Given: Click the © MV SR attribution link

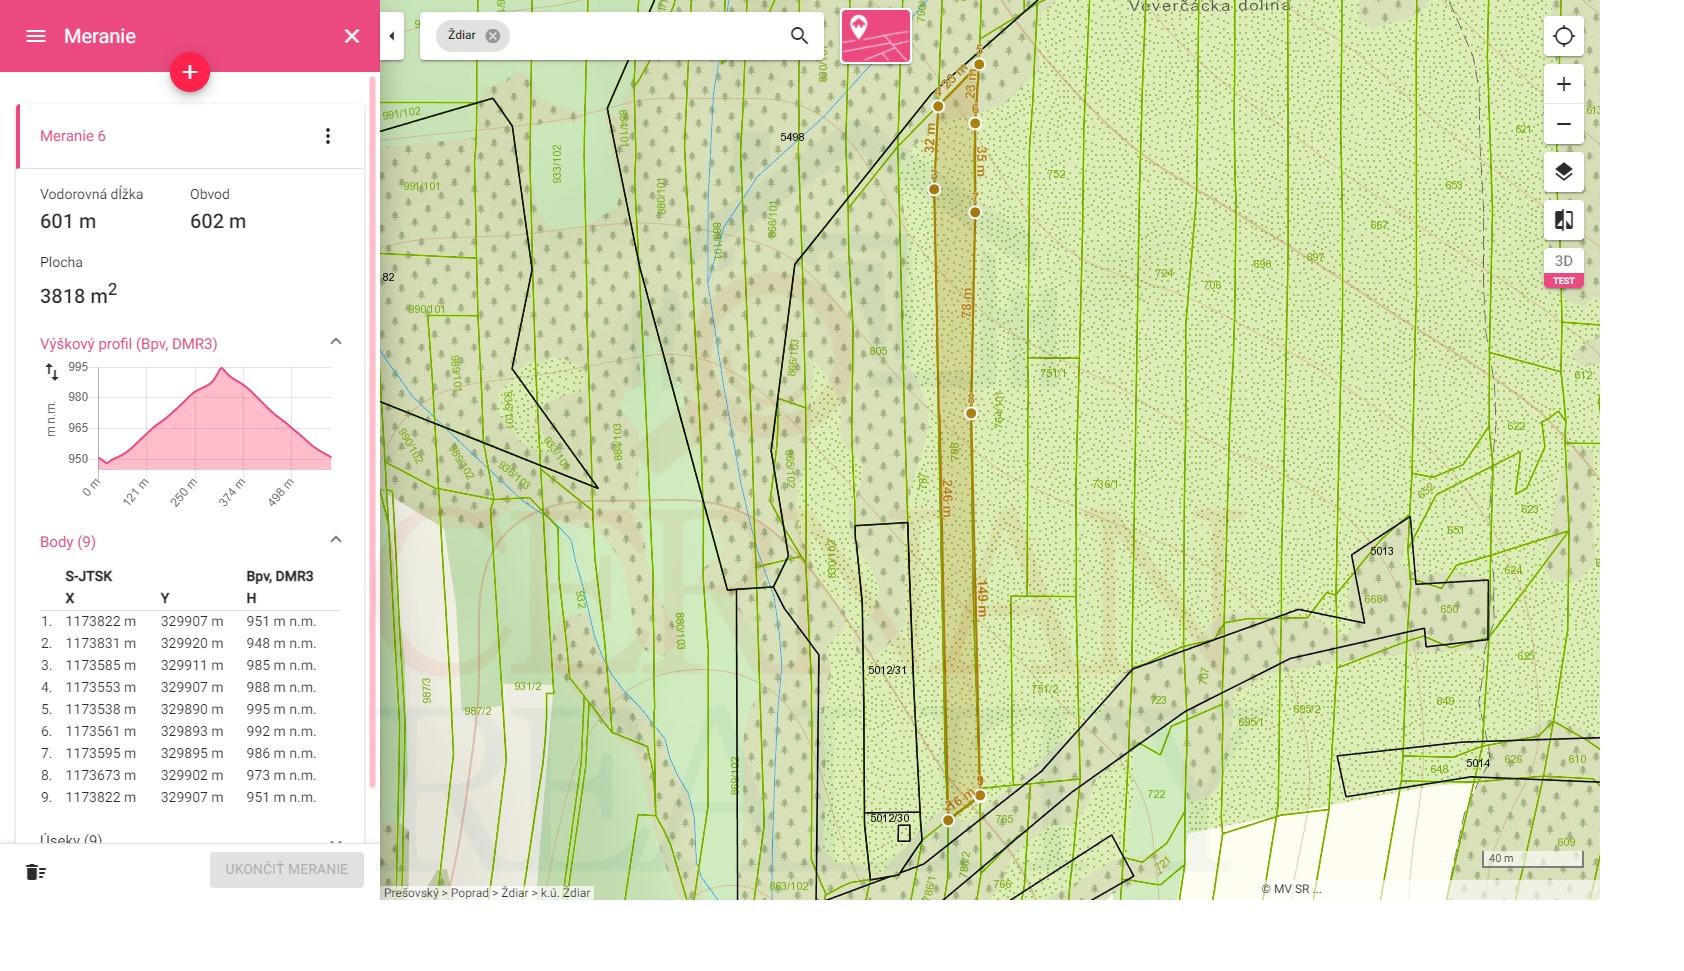Looking at the screenshot, I should point(1291,889).
